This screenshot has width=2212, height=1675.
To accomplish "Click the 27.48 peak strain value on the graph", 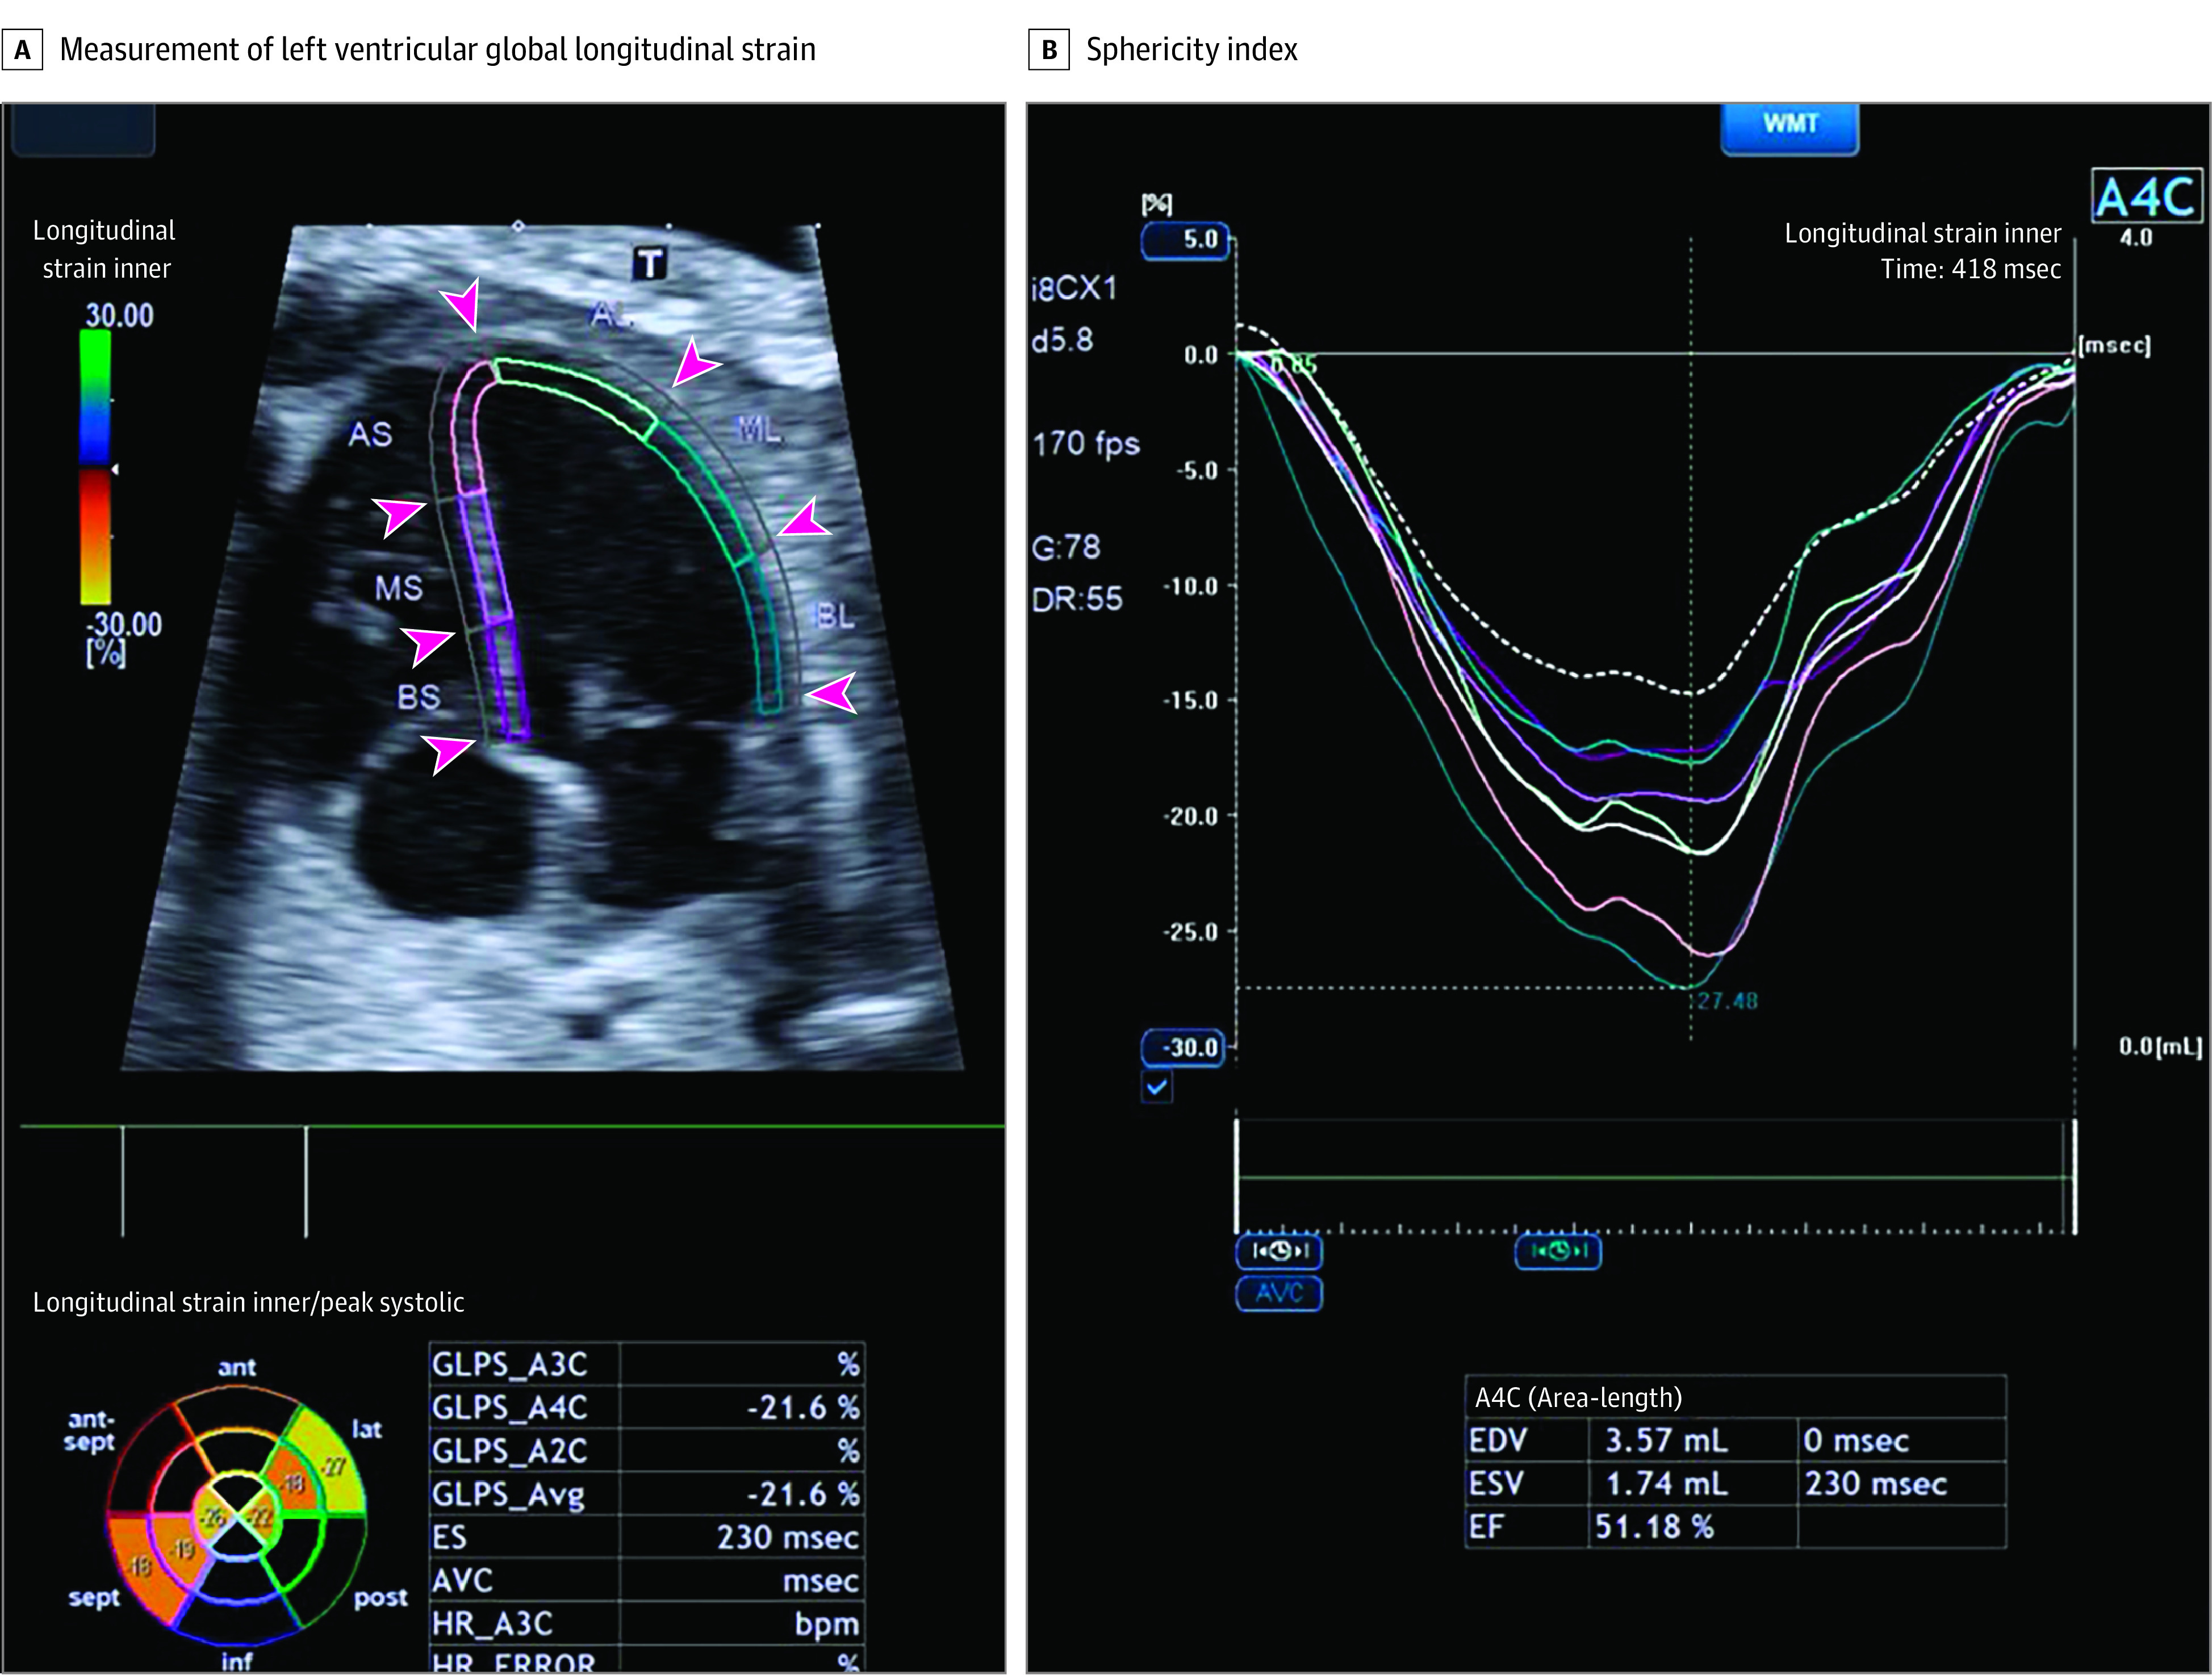I will click(1728, 1001).
